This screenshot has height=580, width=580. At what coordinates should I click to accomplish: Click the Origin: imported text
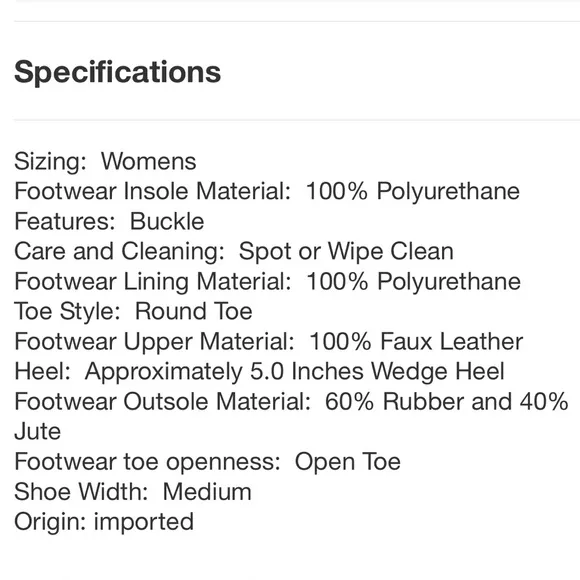(x=104, y=522)
